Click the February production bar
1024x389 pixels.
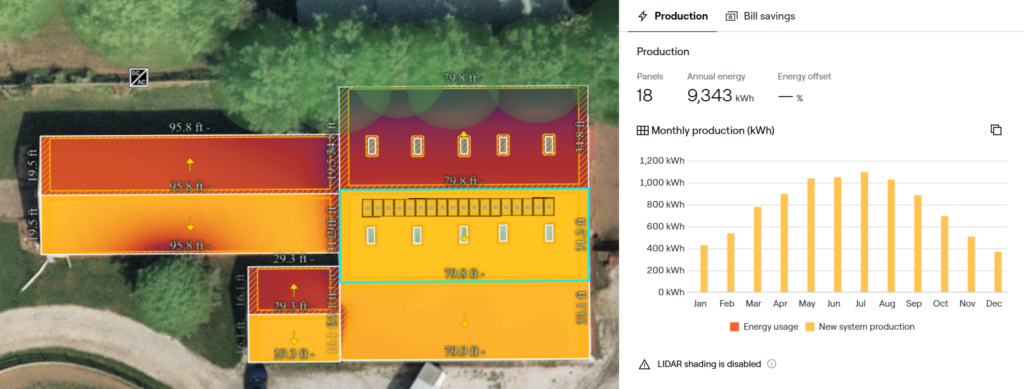731,262
